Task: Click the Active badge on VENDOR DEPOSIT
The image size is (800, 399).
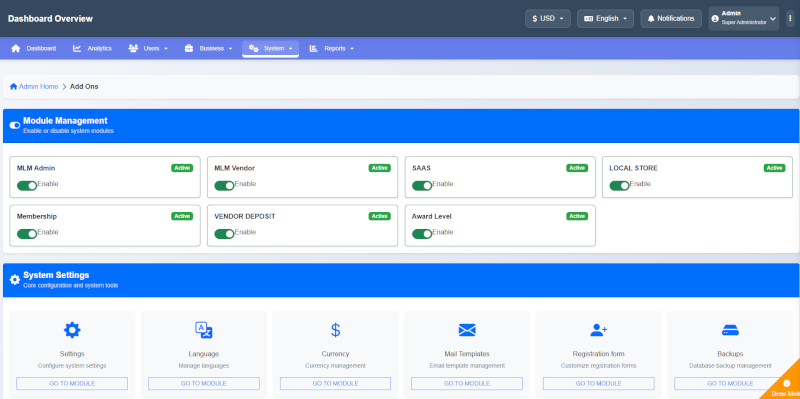Action: (x=380, y=216)
